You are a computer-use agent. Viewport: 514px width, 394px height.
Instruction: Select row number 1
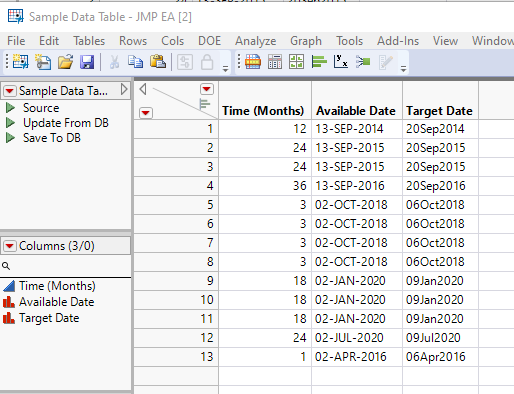point(176,129)
